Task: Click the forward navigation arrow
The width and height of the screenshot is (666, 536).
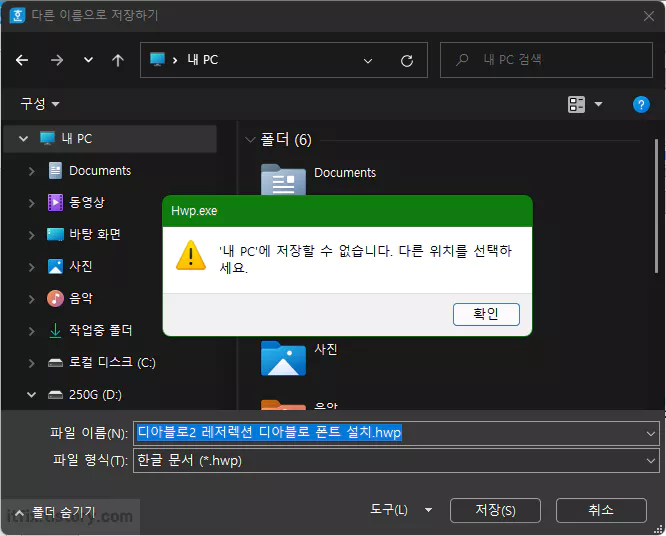Action: pyautogui.click(x=57, y=60)
